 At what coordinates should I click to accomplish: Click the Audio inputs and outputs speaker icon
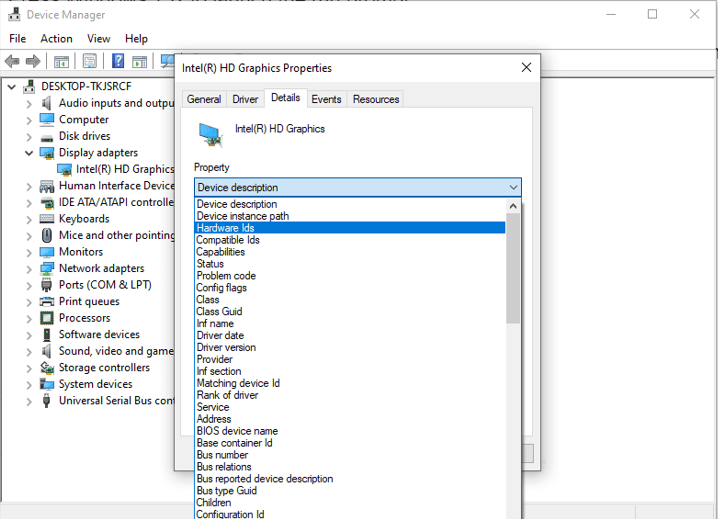(x=47, y=103)
